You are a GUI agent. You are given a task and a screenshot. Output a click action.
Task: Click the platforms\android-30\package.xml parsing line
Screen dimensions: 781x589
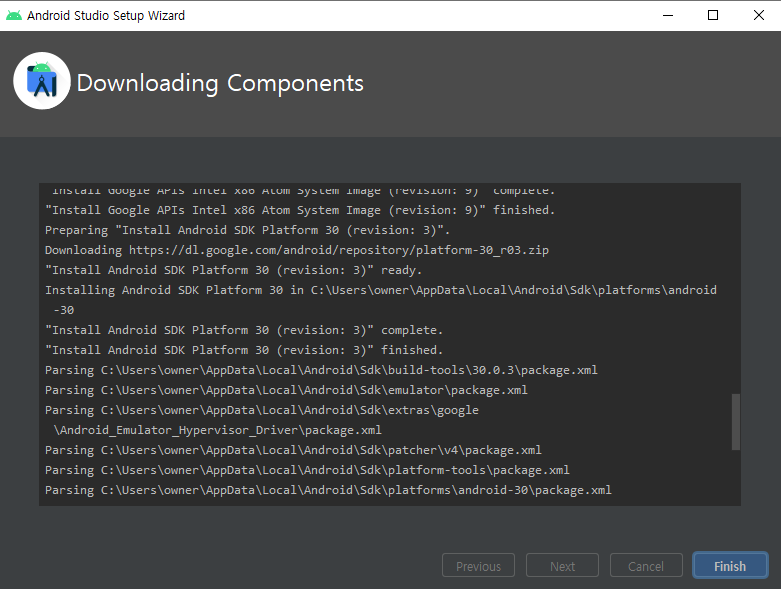tap(328, 490)
